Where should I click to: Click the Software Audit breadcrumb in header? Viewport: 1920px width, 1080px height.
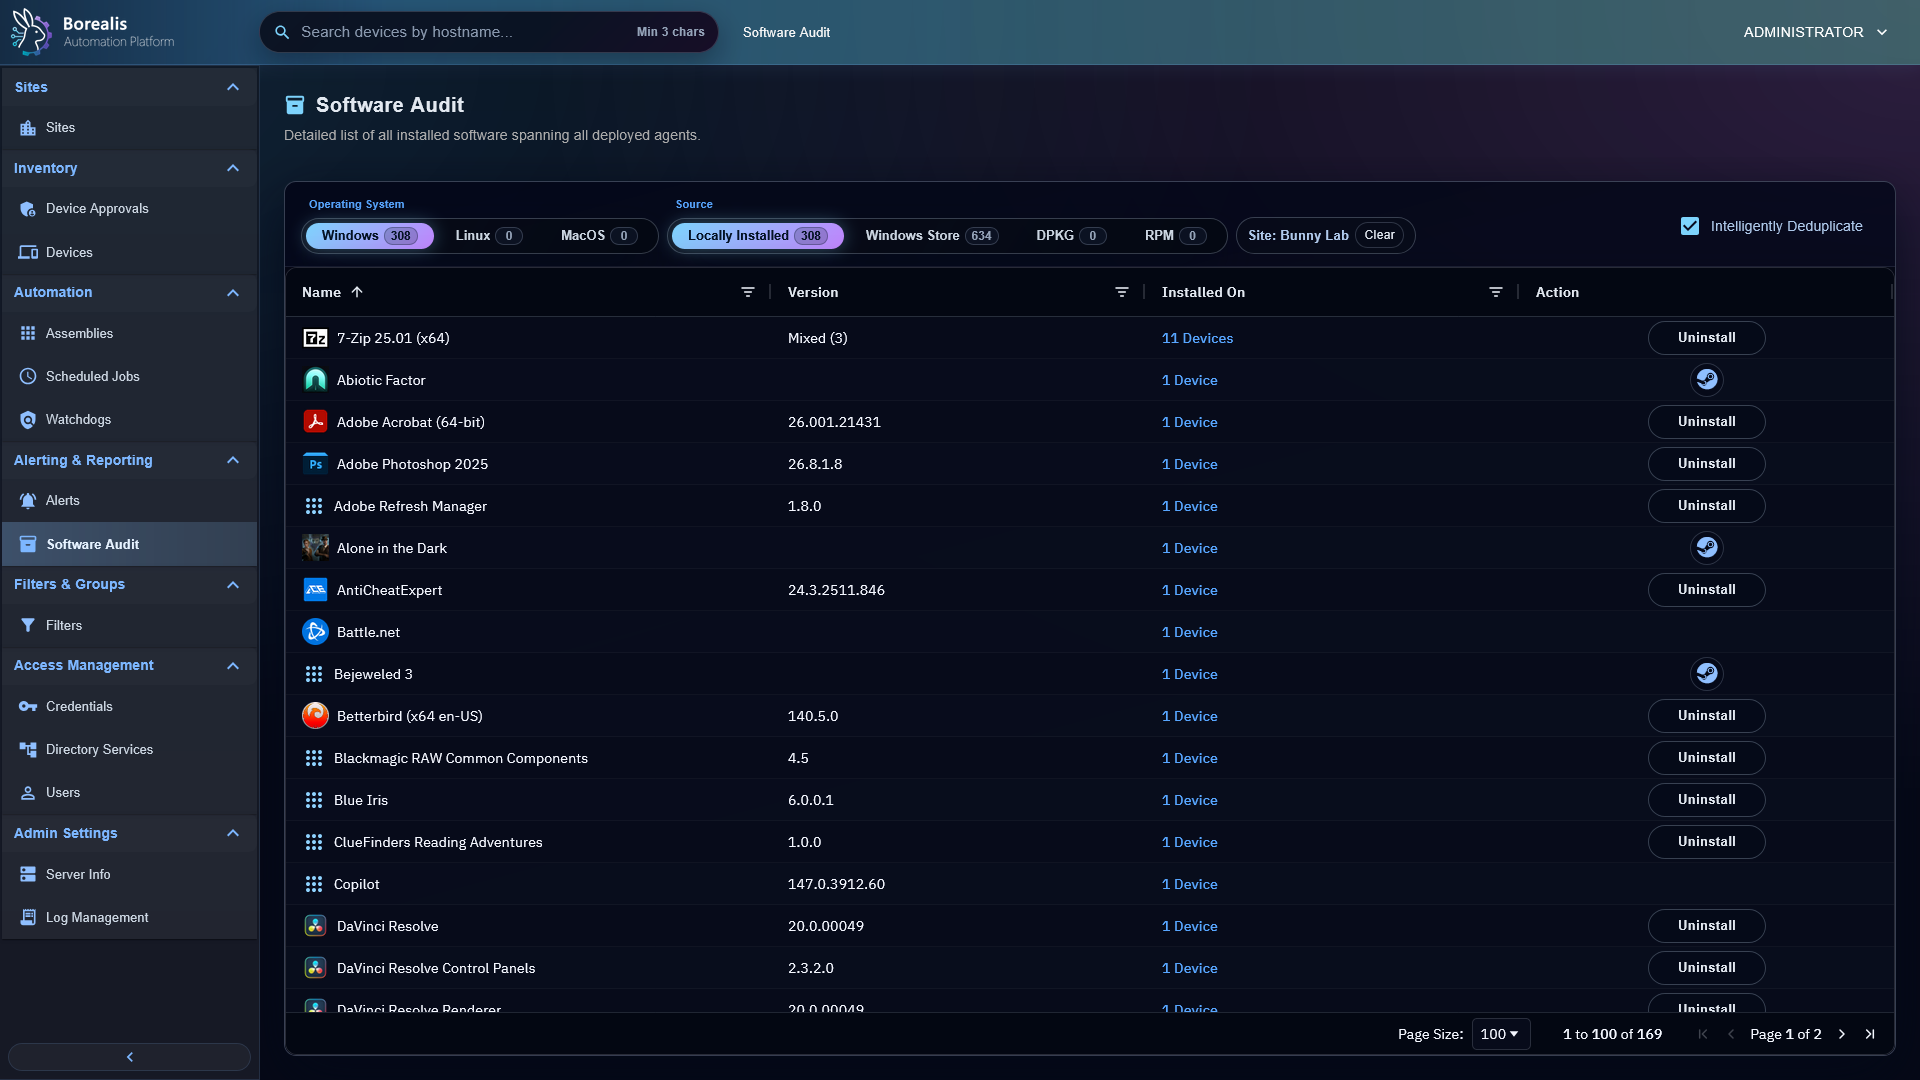tap(786, 32)
